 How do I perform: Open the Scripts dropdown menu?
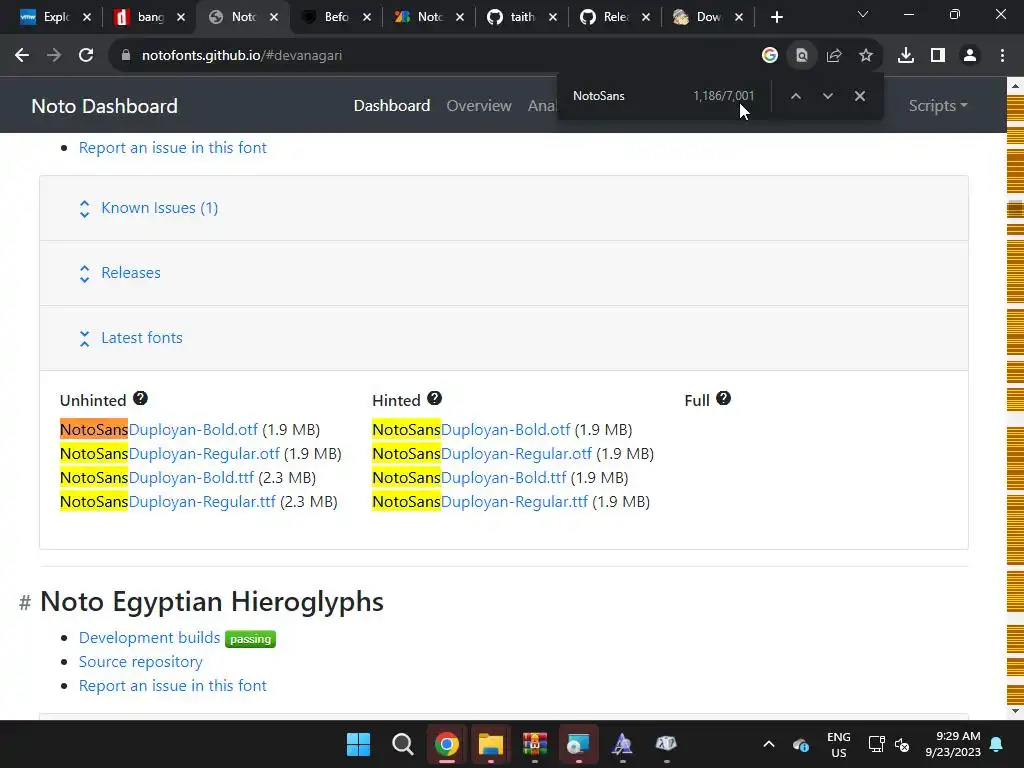pyautogui.click(x=938, y=105)
